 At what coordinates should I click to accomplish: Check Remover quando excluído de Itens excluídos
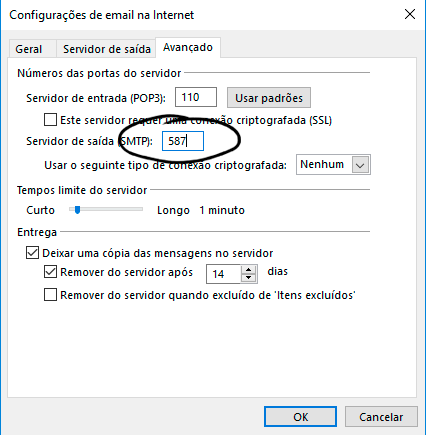tap(50, 295)
